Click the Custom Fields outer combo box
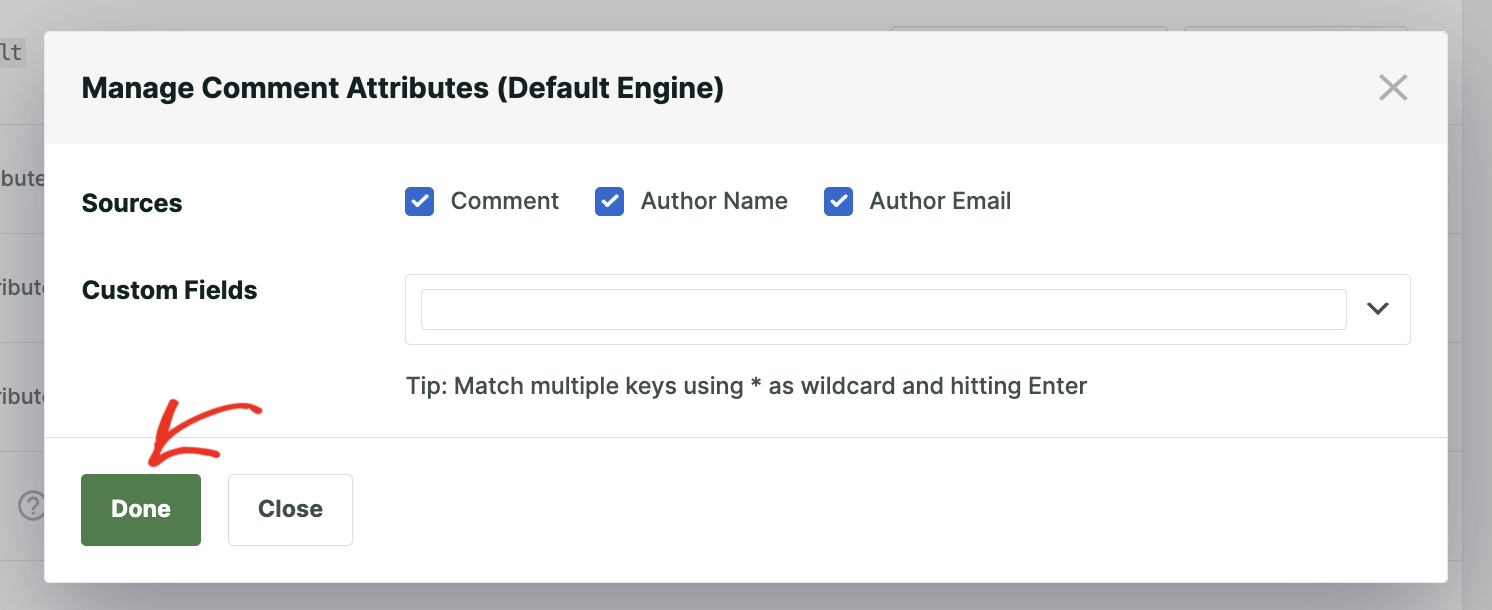1492x610 pixels. [x=907, y=309]
